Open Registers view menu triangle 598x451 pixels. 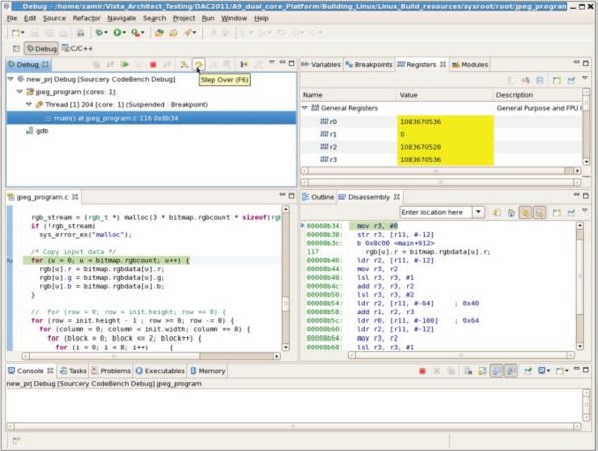[584, 78]
